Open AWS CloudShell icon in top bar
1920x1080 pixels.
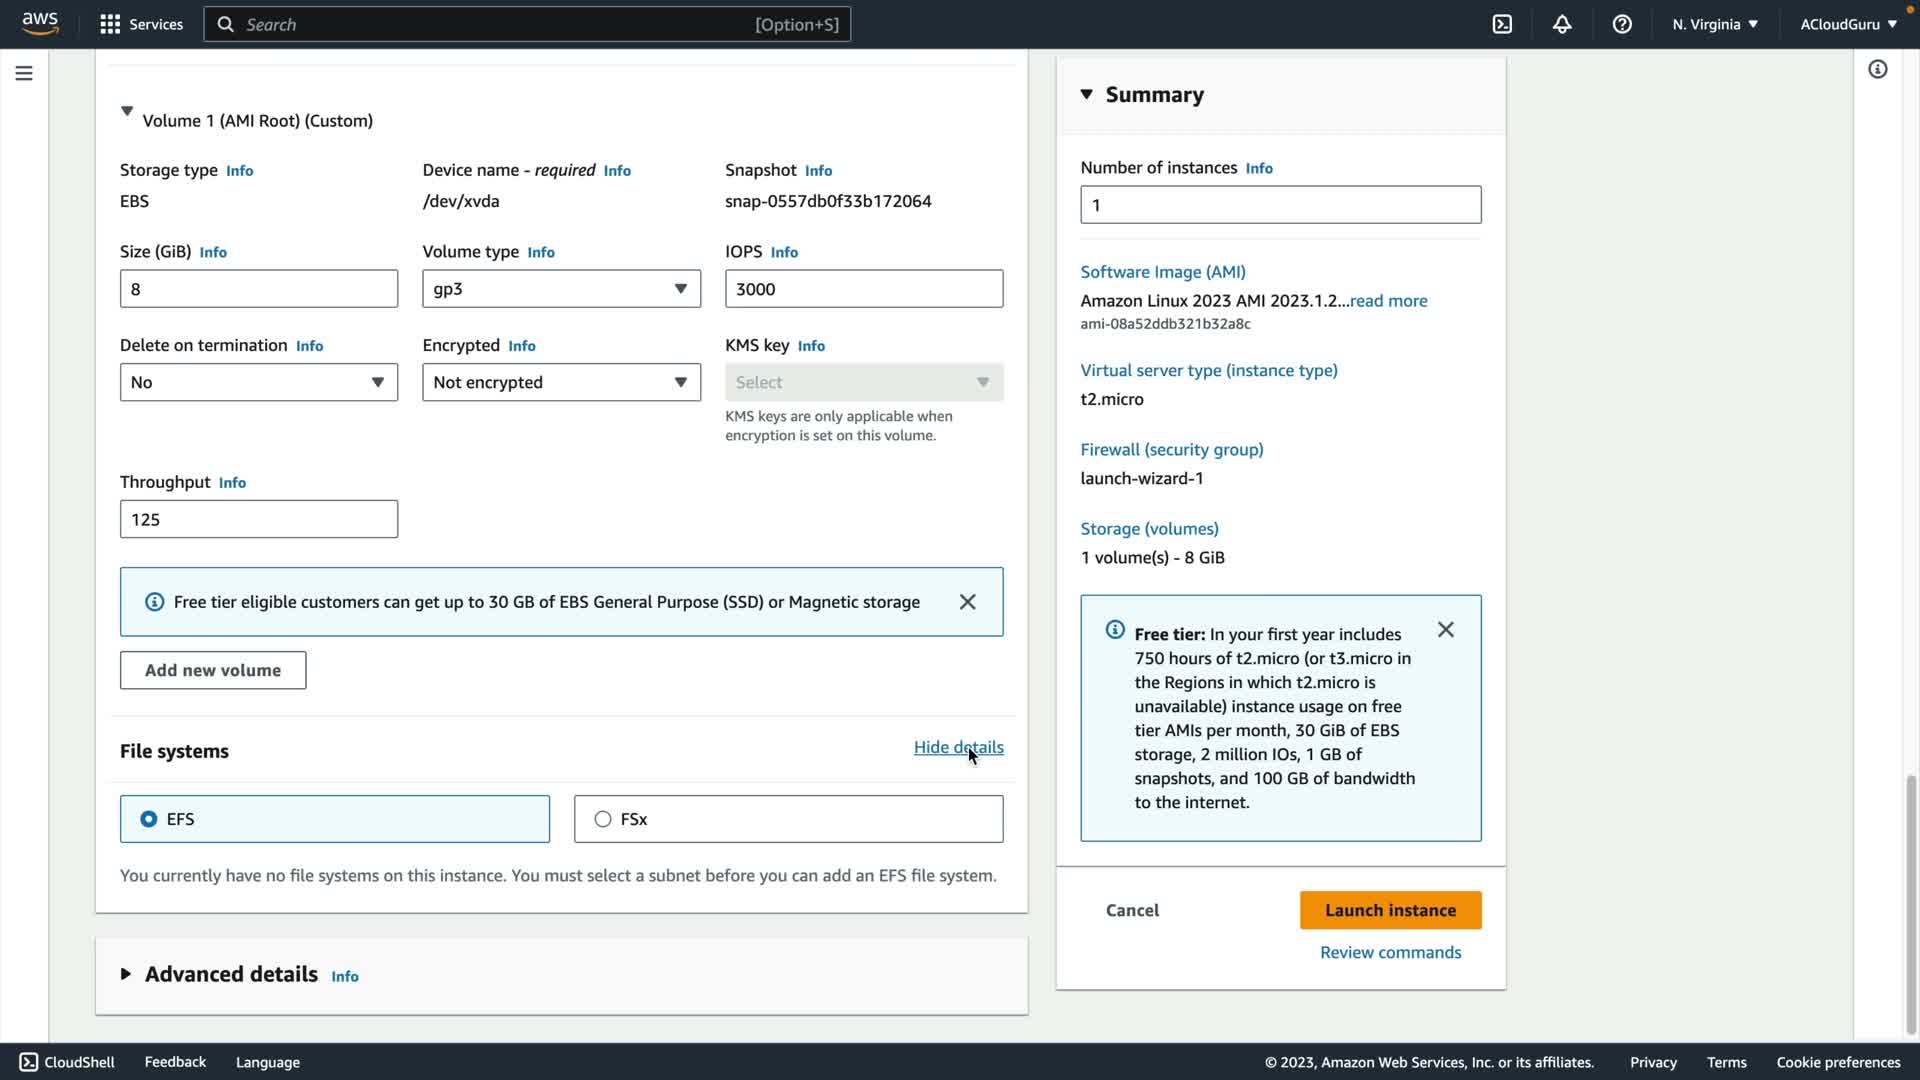[x=1502, y=24]
